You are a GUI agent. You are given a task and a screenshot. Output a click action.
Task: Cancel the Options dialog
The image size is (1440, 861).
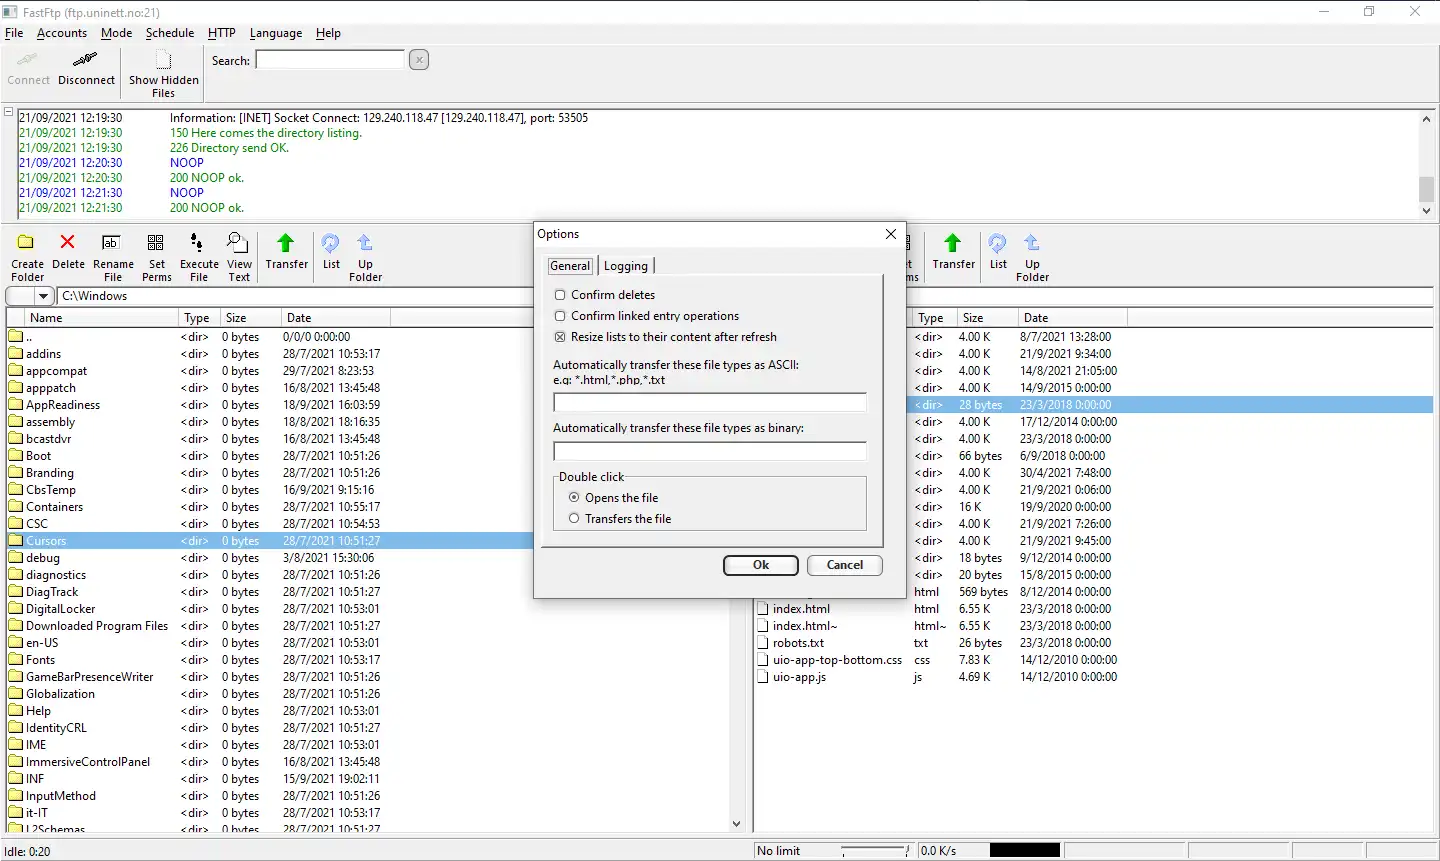pyautogui.click(x=844, y=565)
